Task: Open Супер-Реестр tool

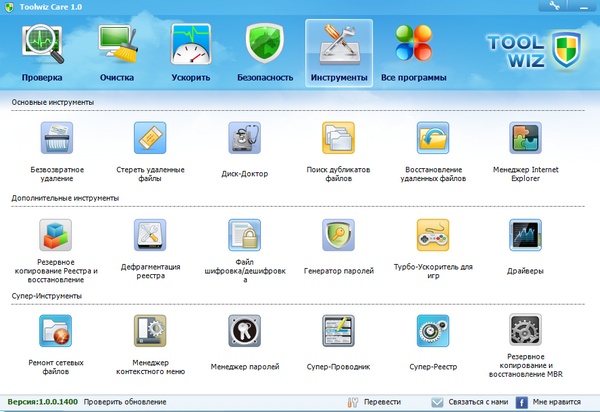Action: coord(432,331)
